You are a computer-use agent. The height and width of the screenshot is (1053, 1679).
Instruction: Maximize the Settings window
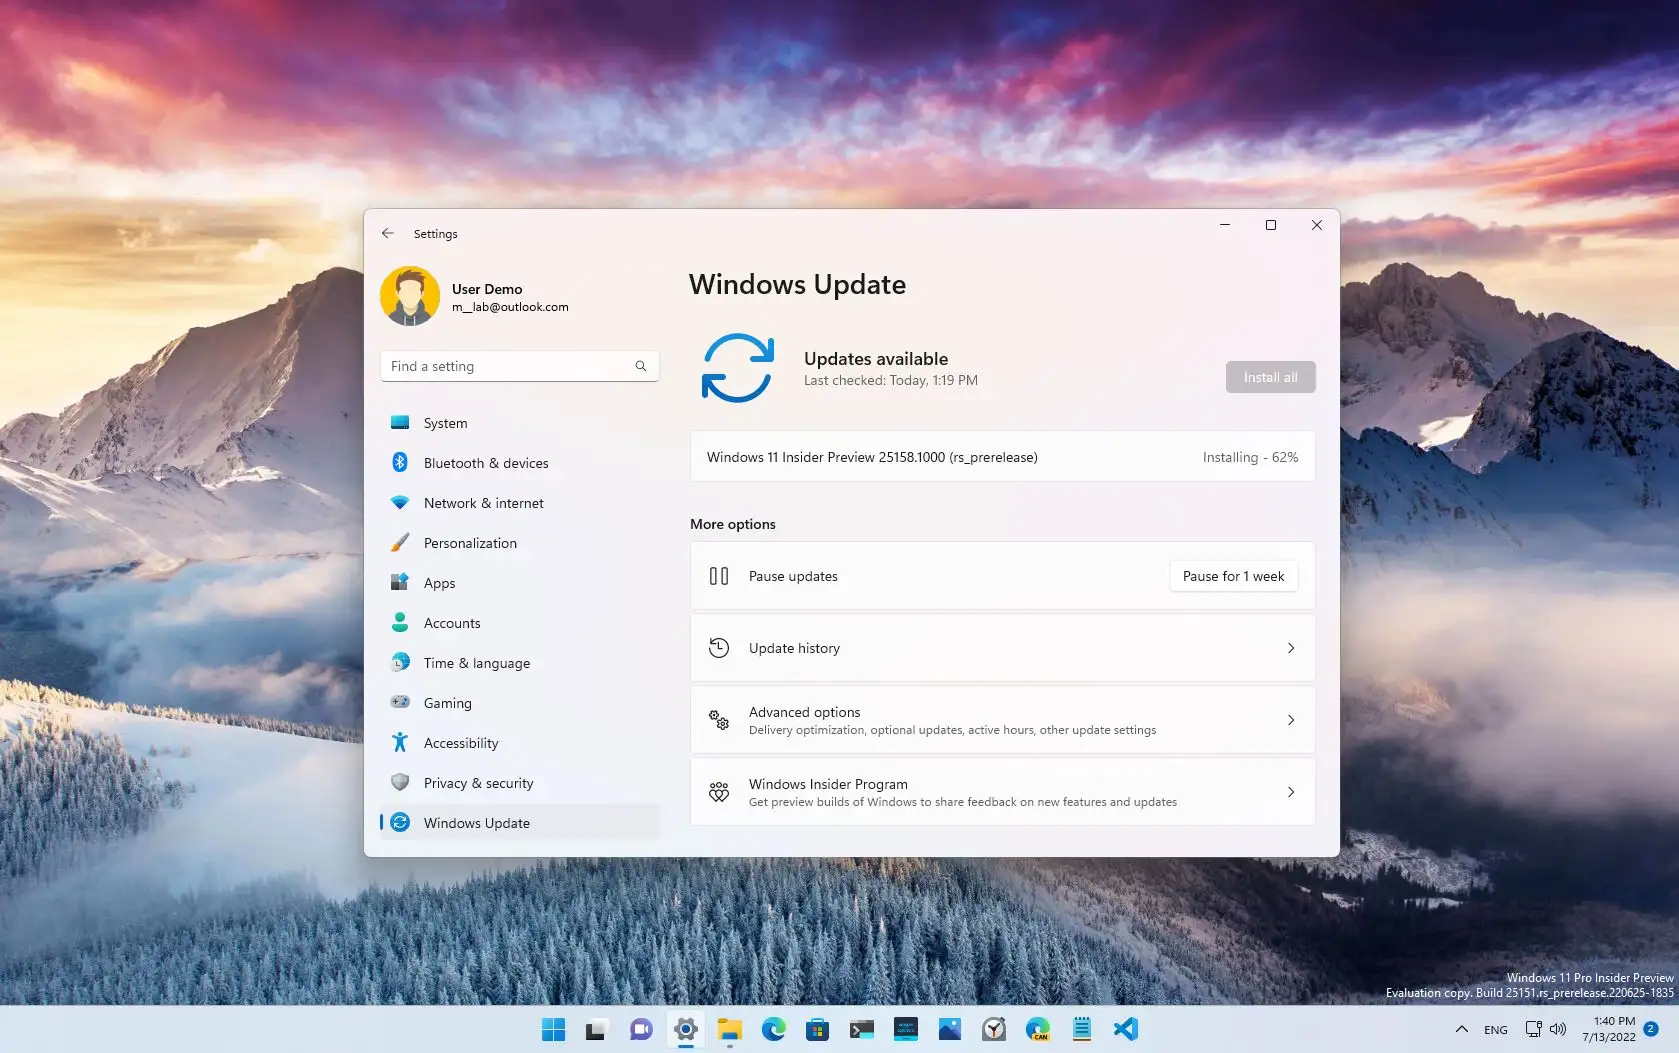[x=1270, y=225]
